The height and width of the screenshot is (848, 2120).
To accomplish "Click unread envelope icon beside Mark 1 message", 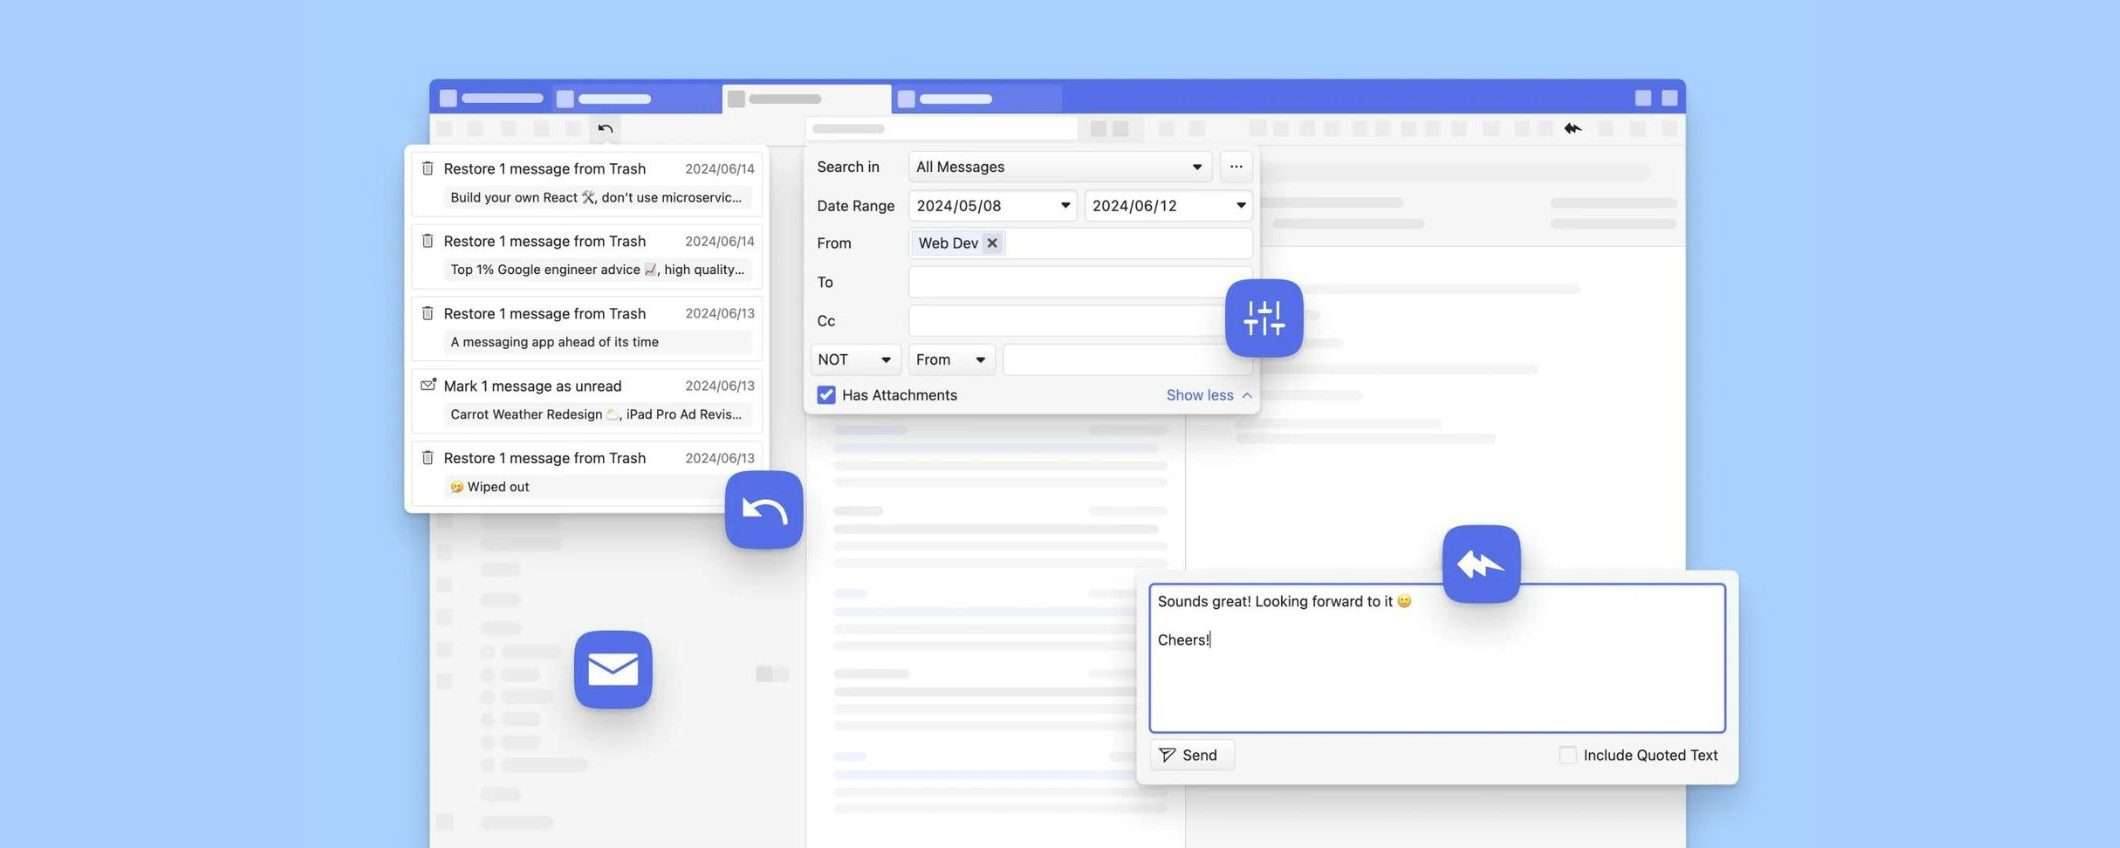I will 428,385.
